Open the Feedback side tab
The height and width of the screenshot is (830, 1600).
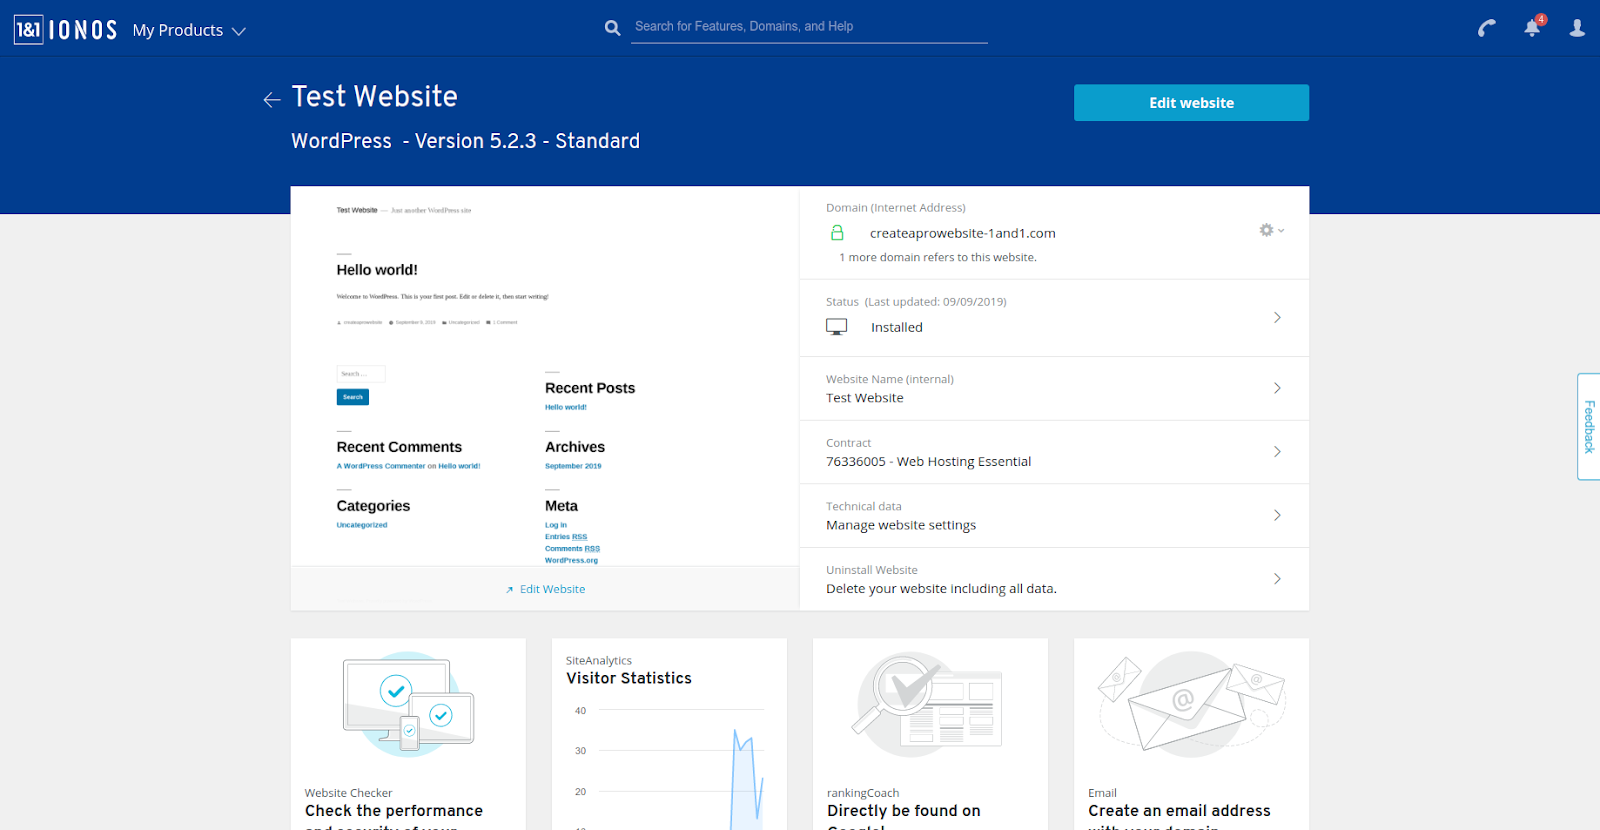click(x=1589, y=427)
